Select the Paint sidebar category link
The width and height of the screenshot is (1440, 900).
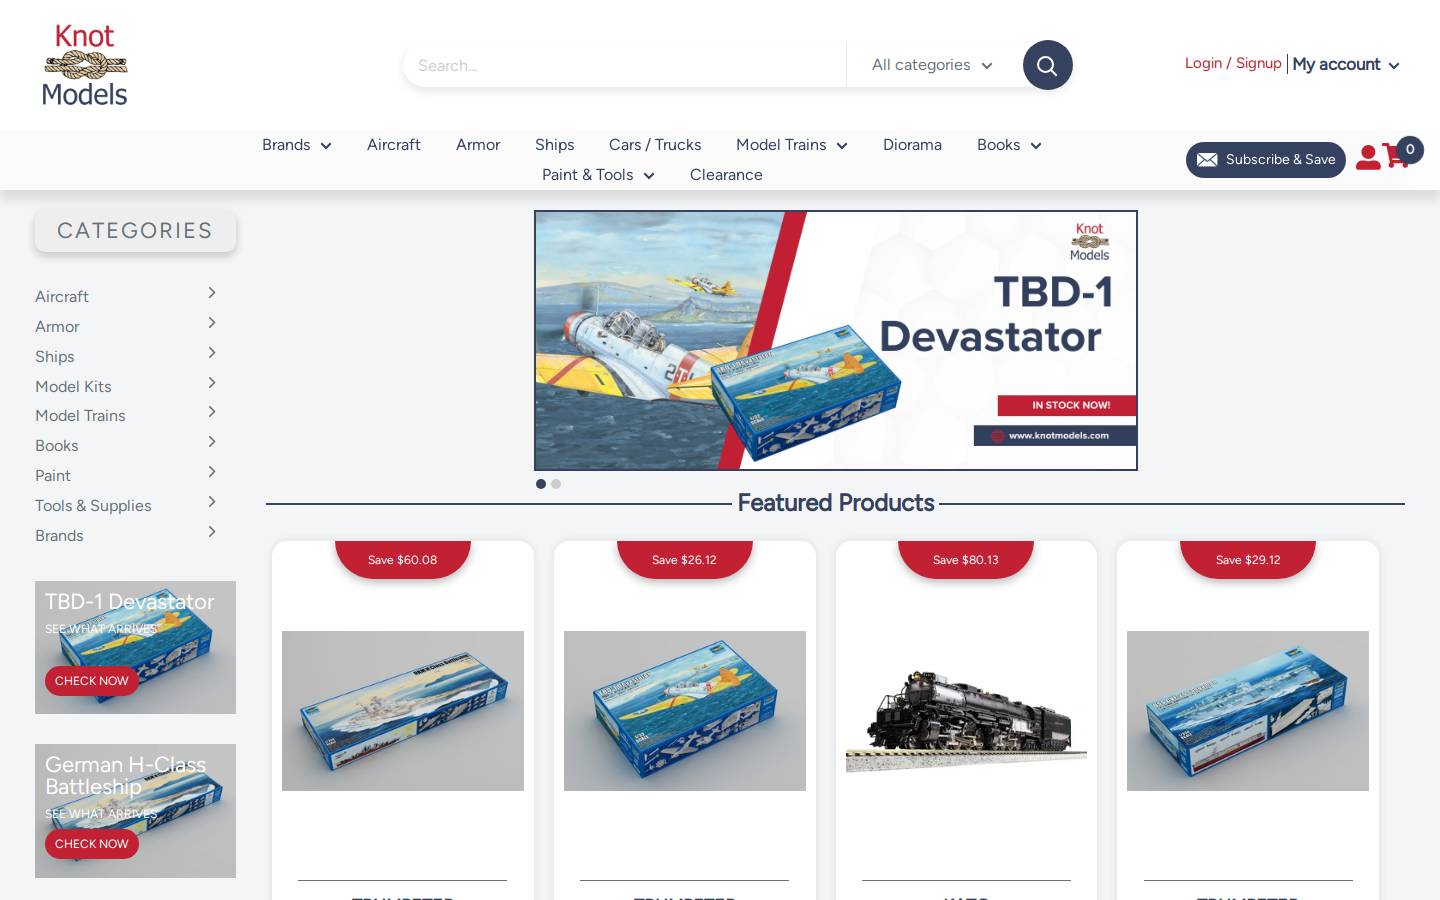[x=53, y=476]
